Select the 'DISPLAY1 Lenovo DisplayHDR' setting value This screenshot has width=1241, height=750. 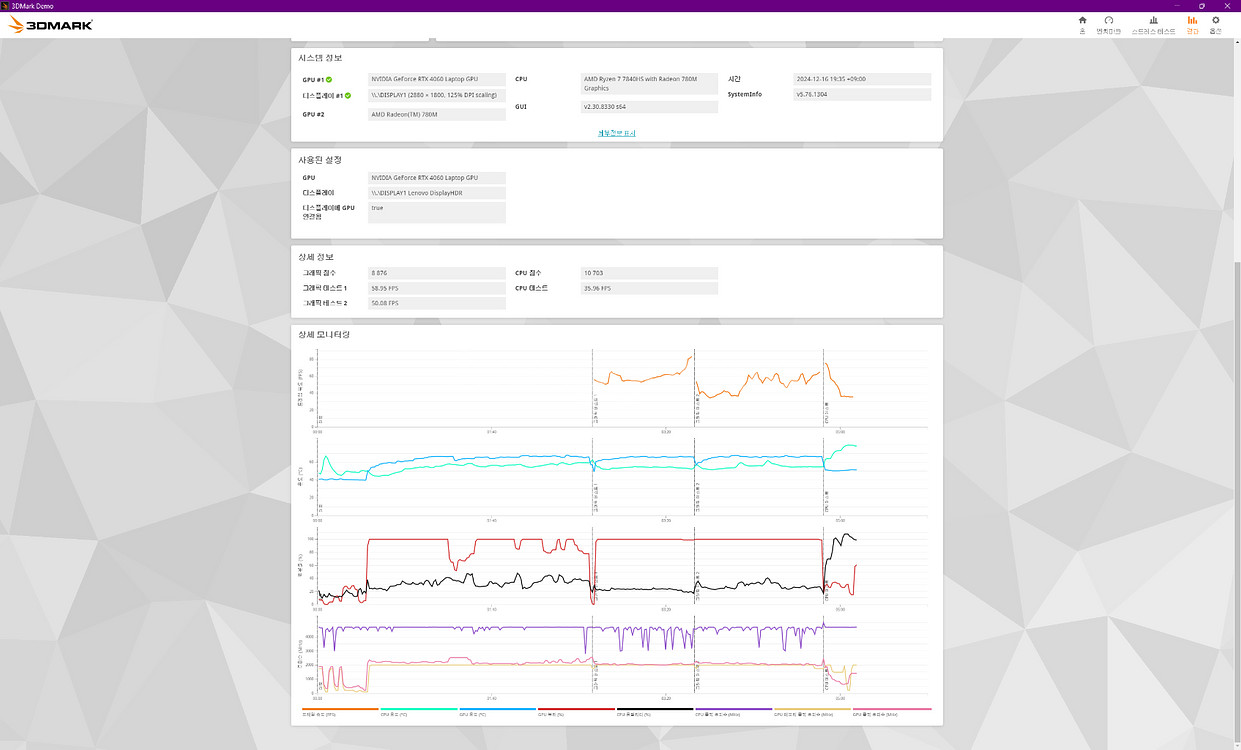(436, 193)
